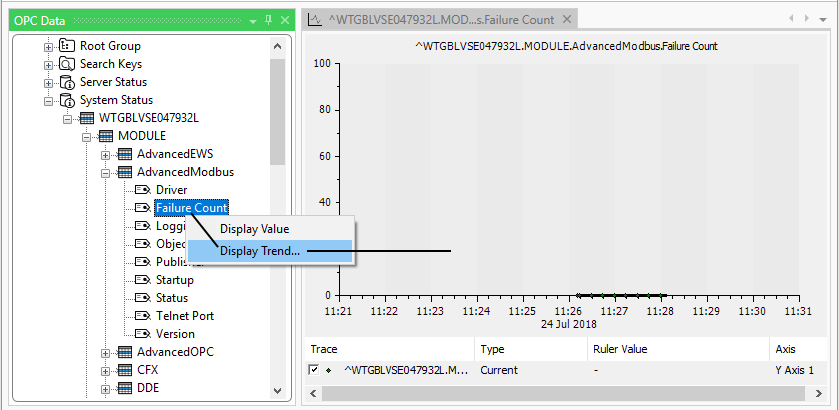Click the Server Status icon

tap(67, 82)
